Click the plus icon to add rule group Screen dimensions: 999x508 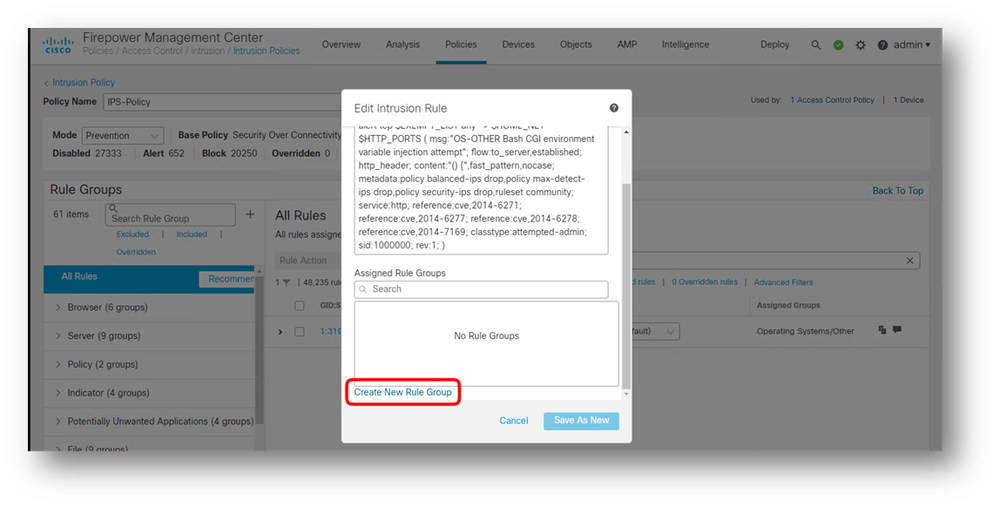pyautogui.click(x=250, y=215)
